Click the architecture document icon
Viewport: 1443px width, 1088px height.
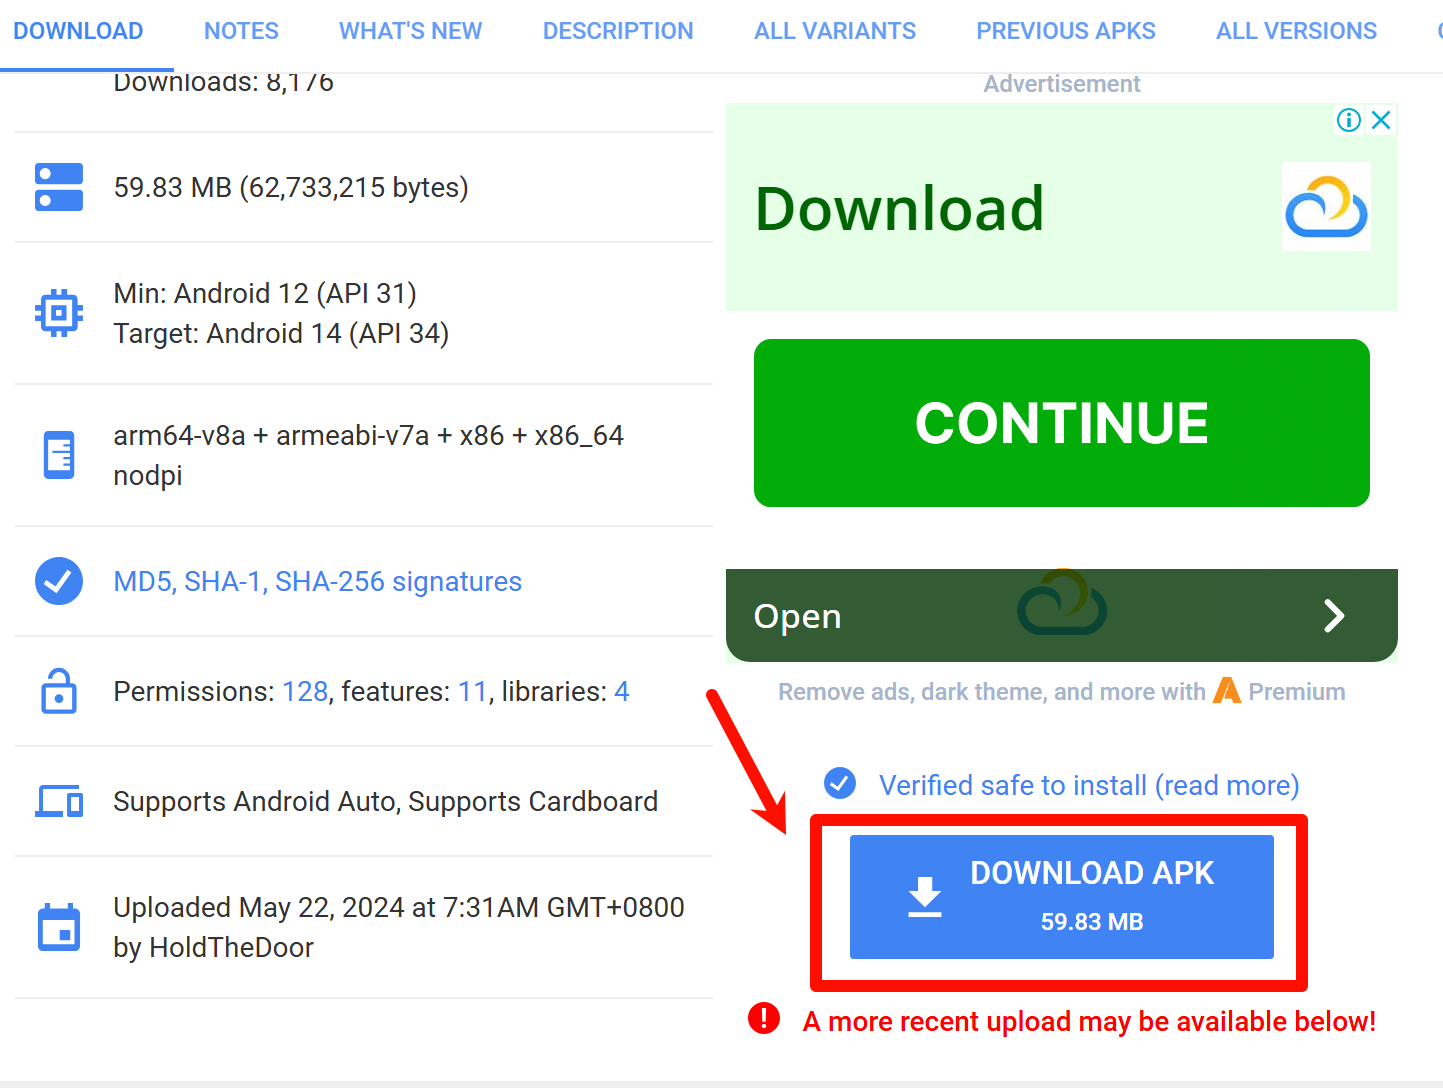coord(59,455)
